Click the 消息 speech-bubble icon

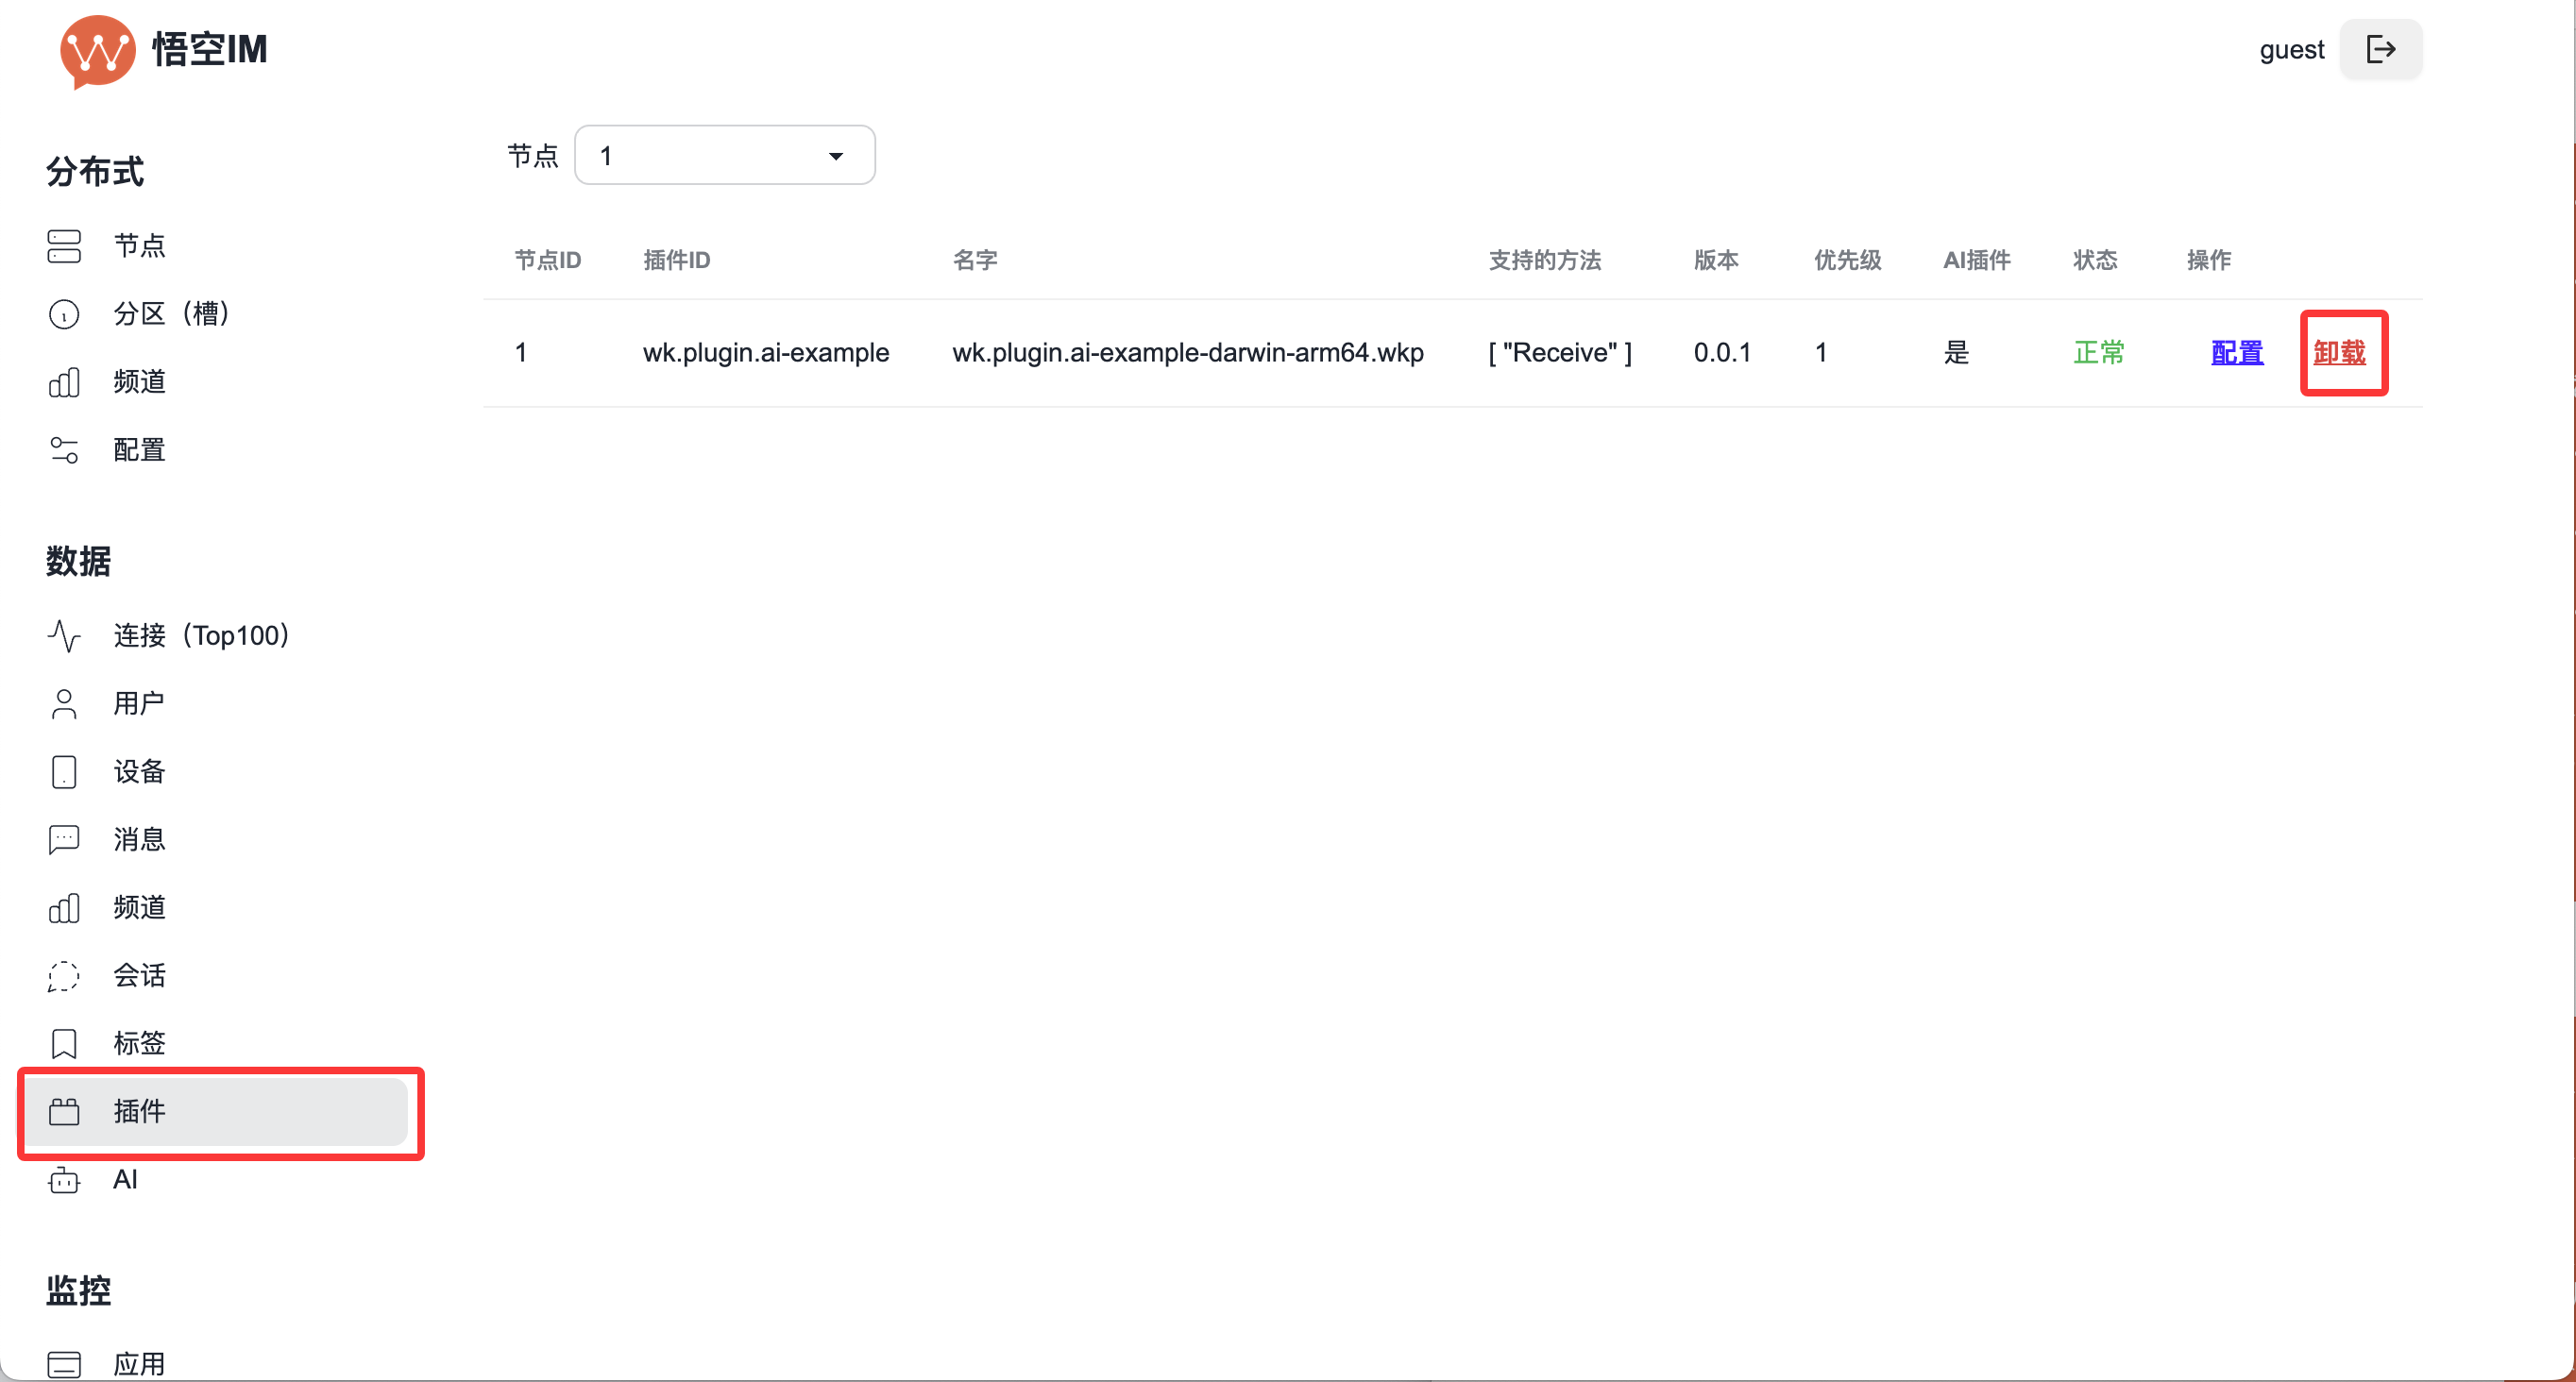pyautogui.click(x=64, y=839)
